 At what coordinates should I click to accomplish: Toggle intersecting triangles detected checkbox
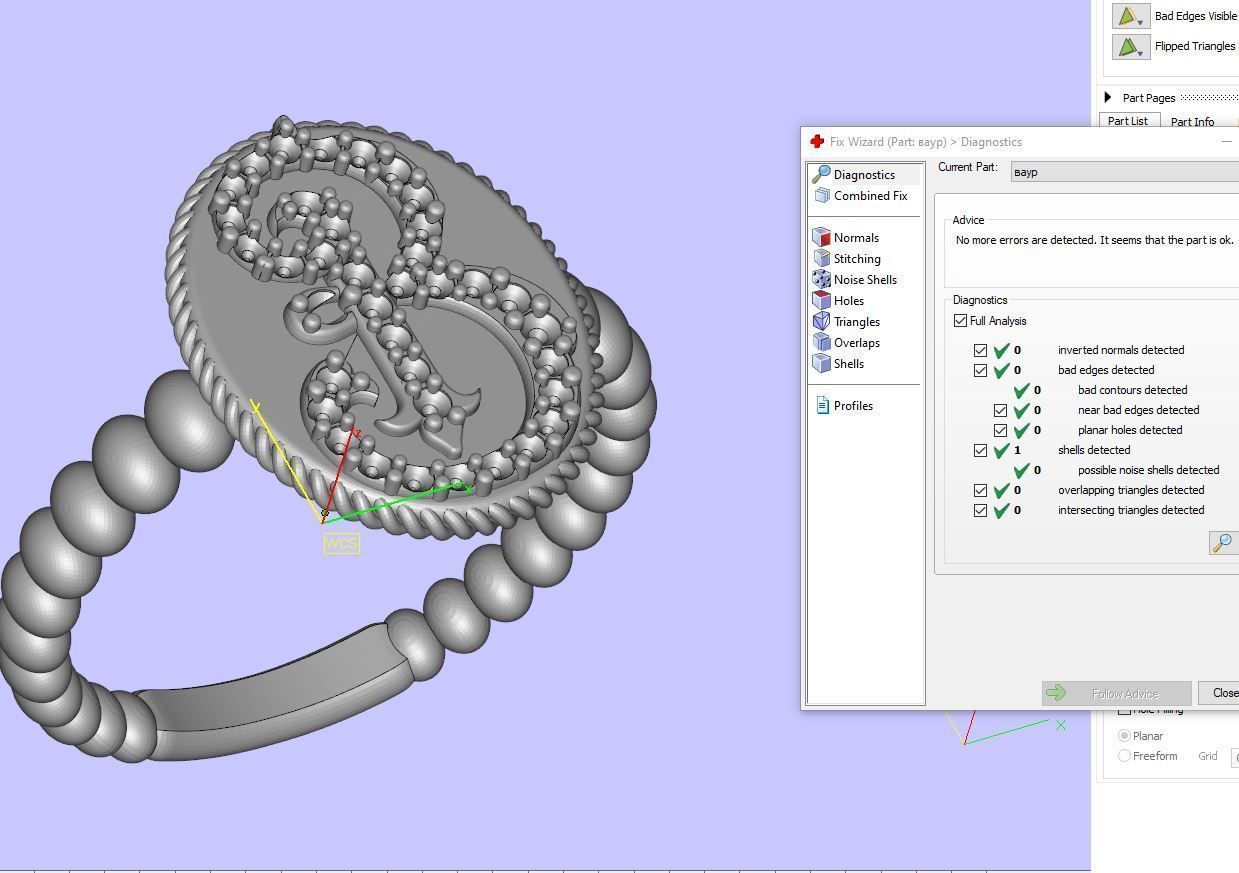980,510
